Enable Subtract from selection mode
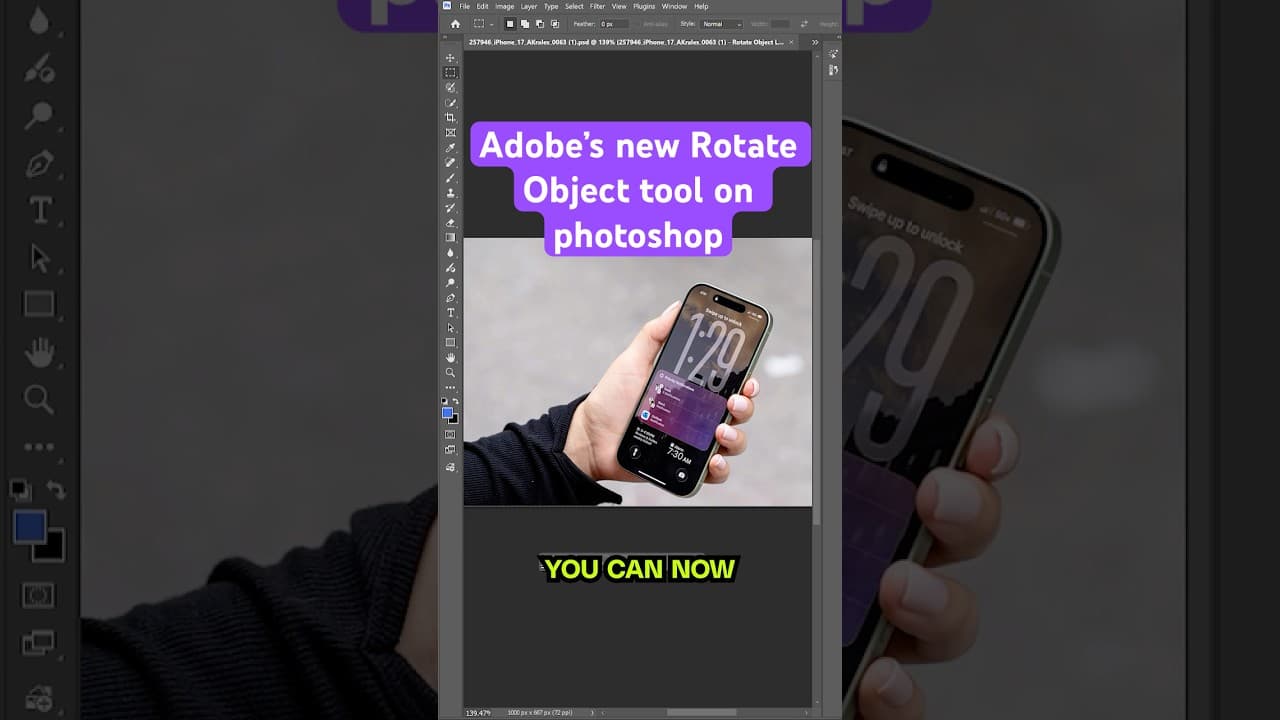This screenshot has height=720, width=1280. click(x=539, y=23)
